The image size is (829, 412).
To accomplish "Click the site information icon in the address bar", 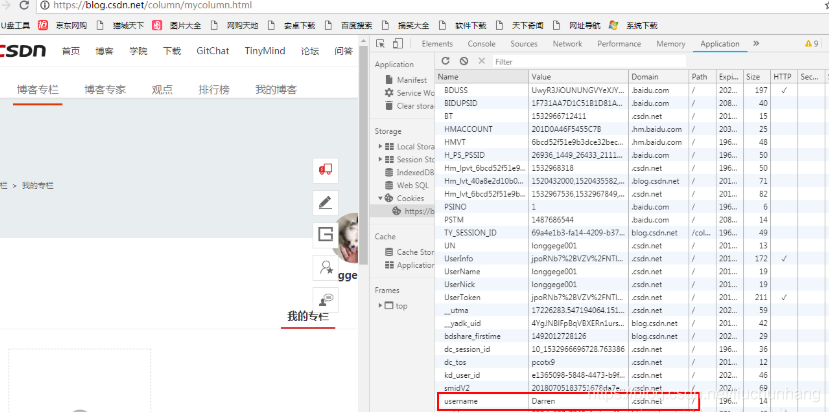I will tap(45, 5).
